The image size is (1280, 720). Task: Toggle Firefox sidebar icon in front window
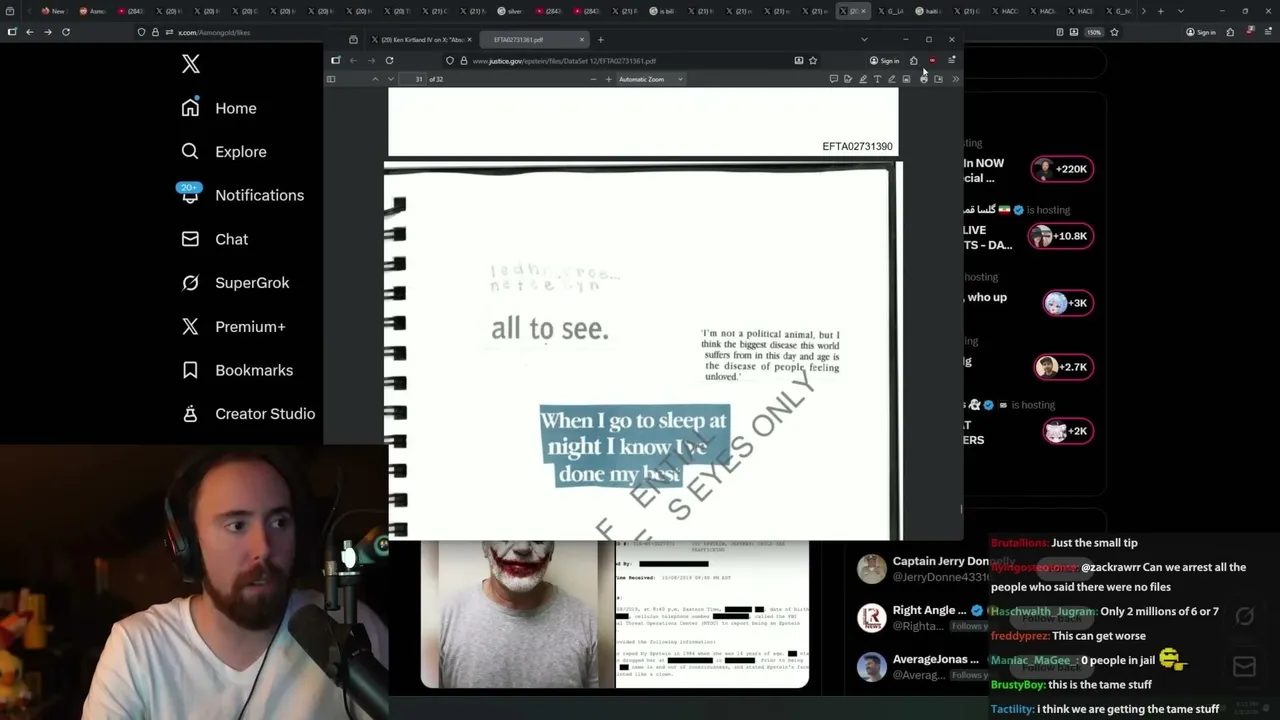point(336,60)
